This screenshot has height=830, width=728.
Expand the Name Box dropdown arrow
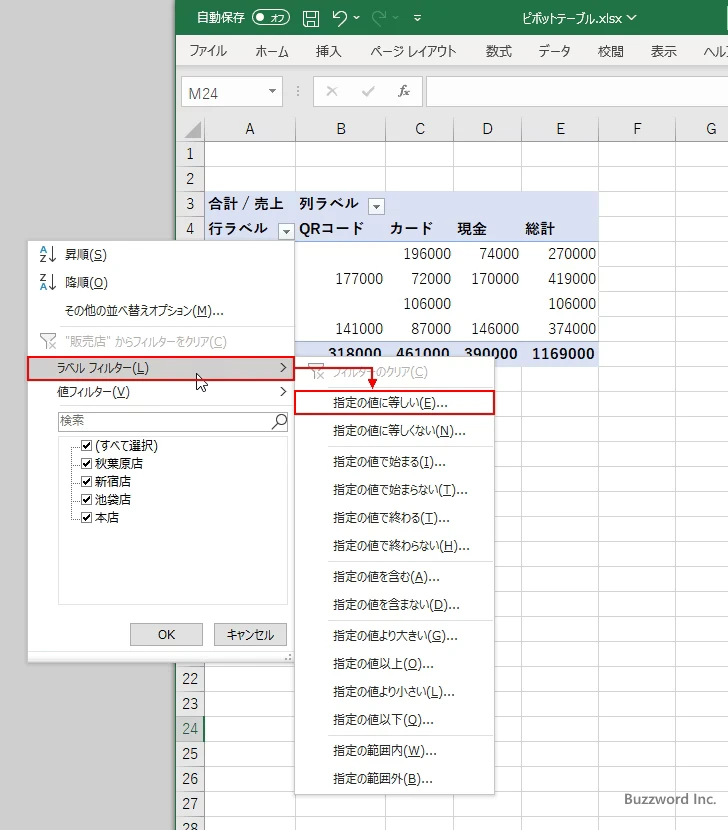tap(272, 92)
